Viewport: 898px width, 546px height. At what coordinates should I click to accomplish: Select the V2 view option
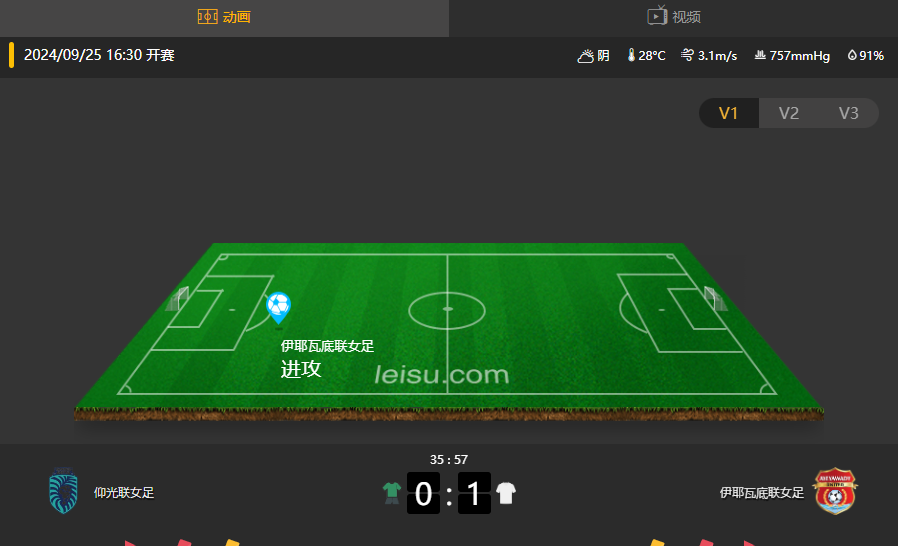pos(789,113)
